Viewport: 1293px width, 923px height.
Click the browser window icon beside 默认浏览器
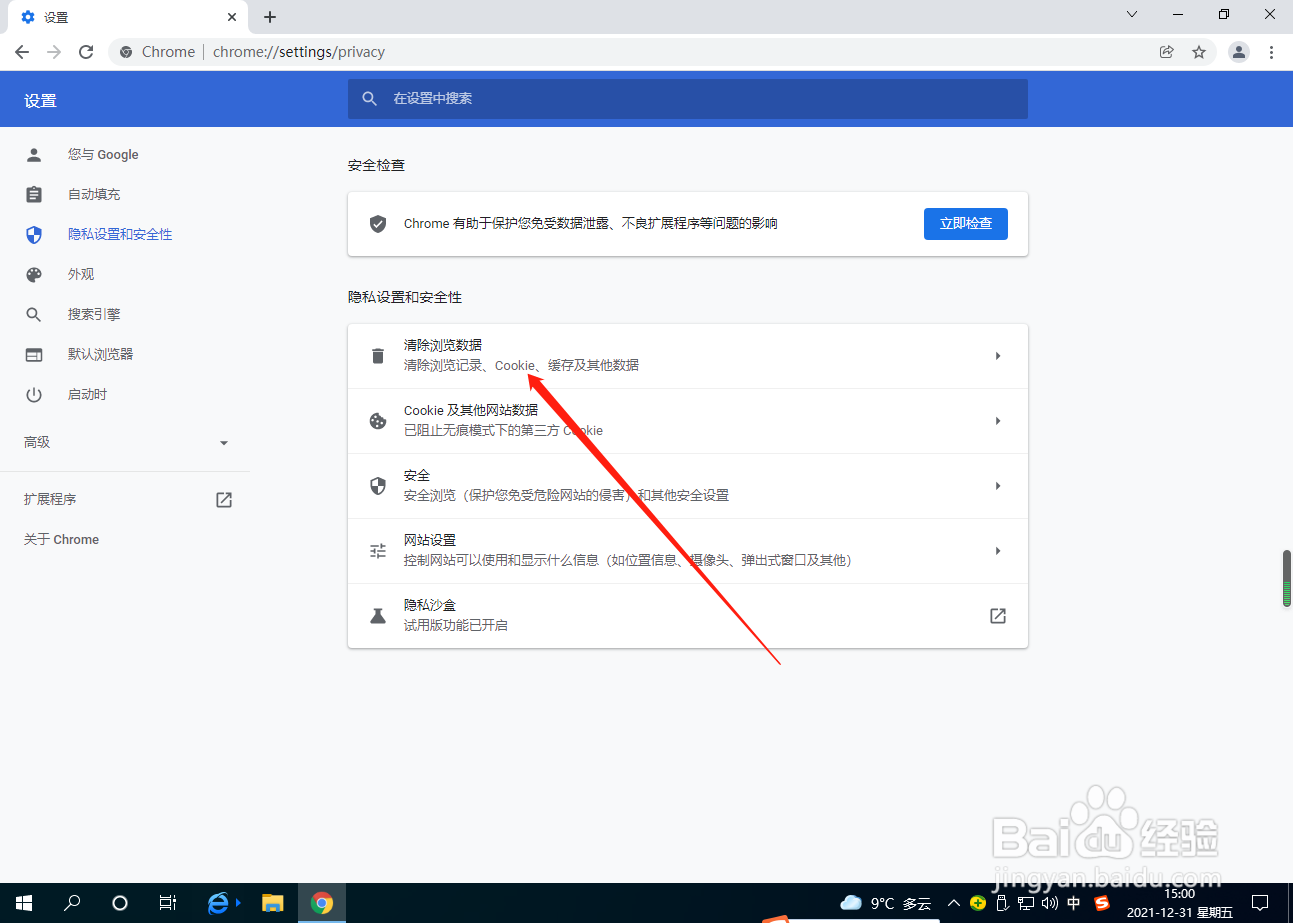pyautogui.click(x=34, y=354)
